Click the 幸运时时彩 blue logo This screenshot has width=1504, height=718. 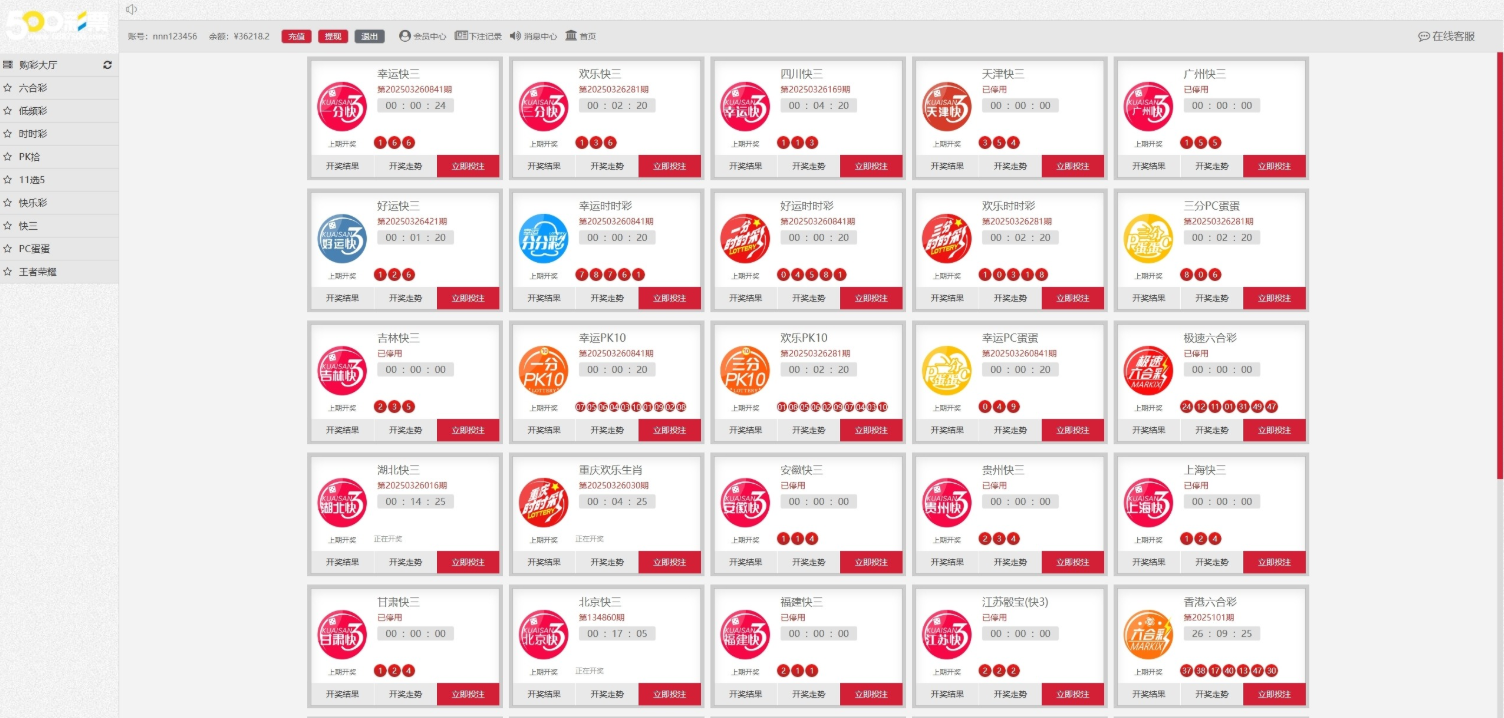(543, 238)
